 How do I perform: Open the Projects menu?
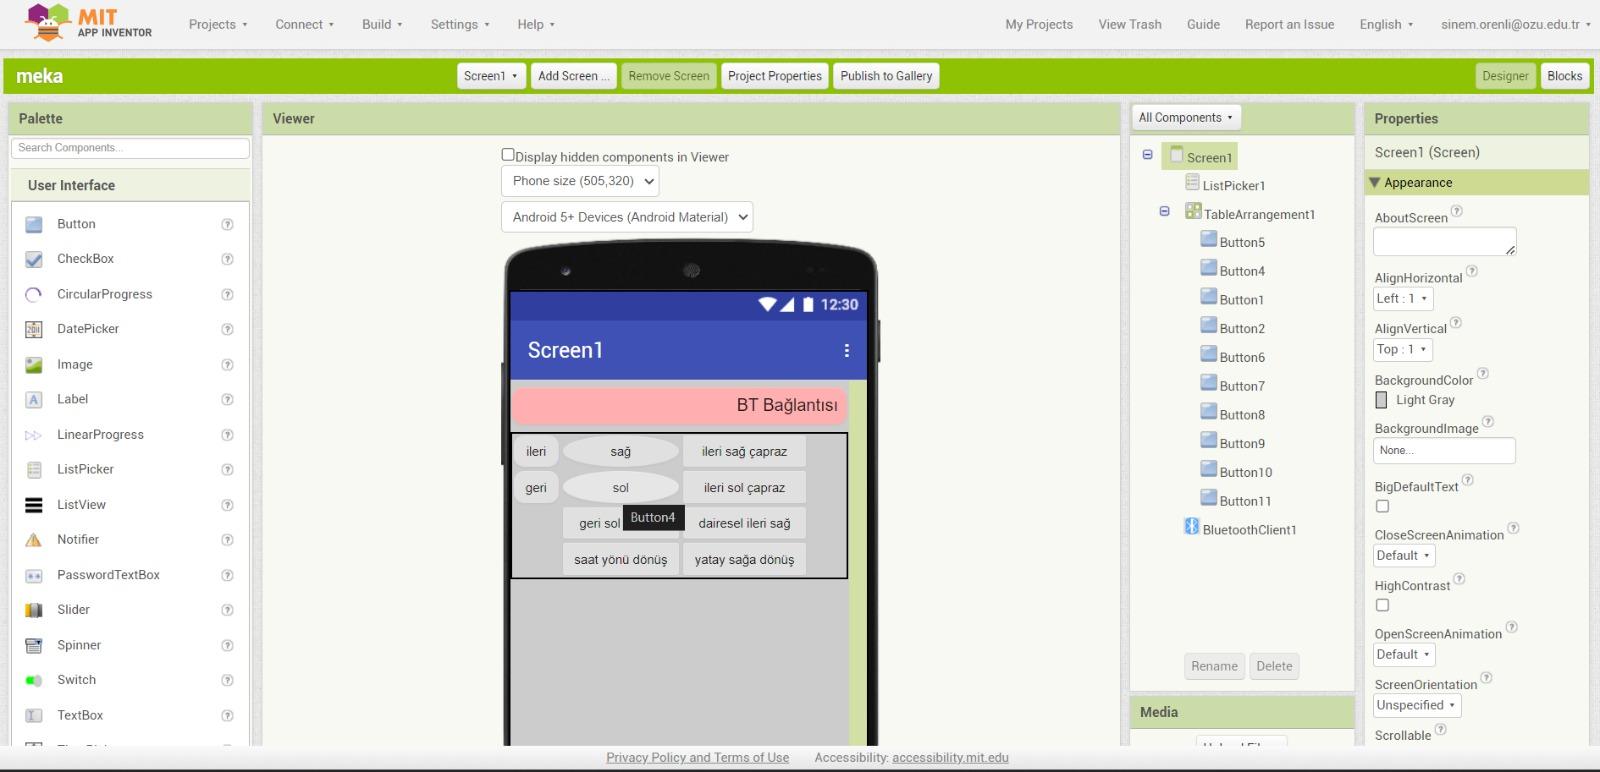[218, 24]
